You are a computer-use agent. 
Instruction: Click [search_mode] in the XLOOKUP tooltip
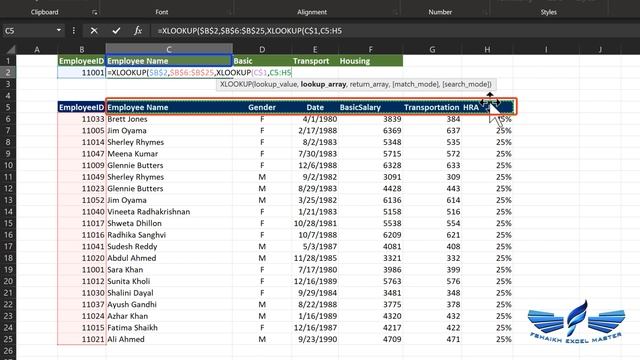[x=467, y=84]
